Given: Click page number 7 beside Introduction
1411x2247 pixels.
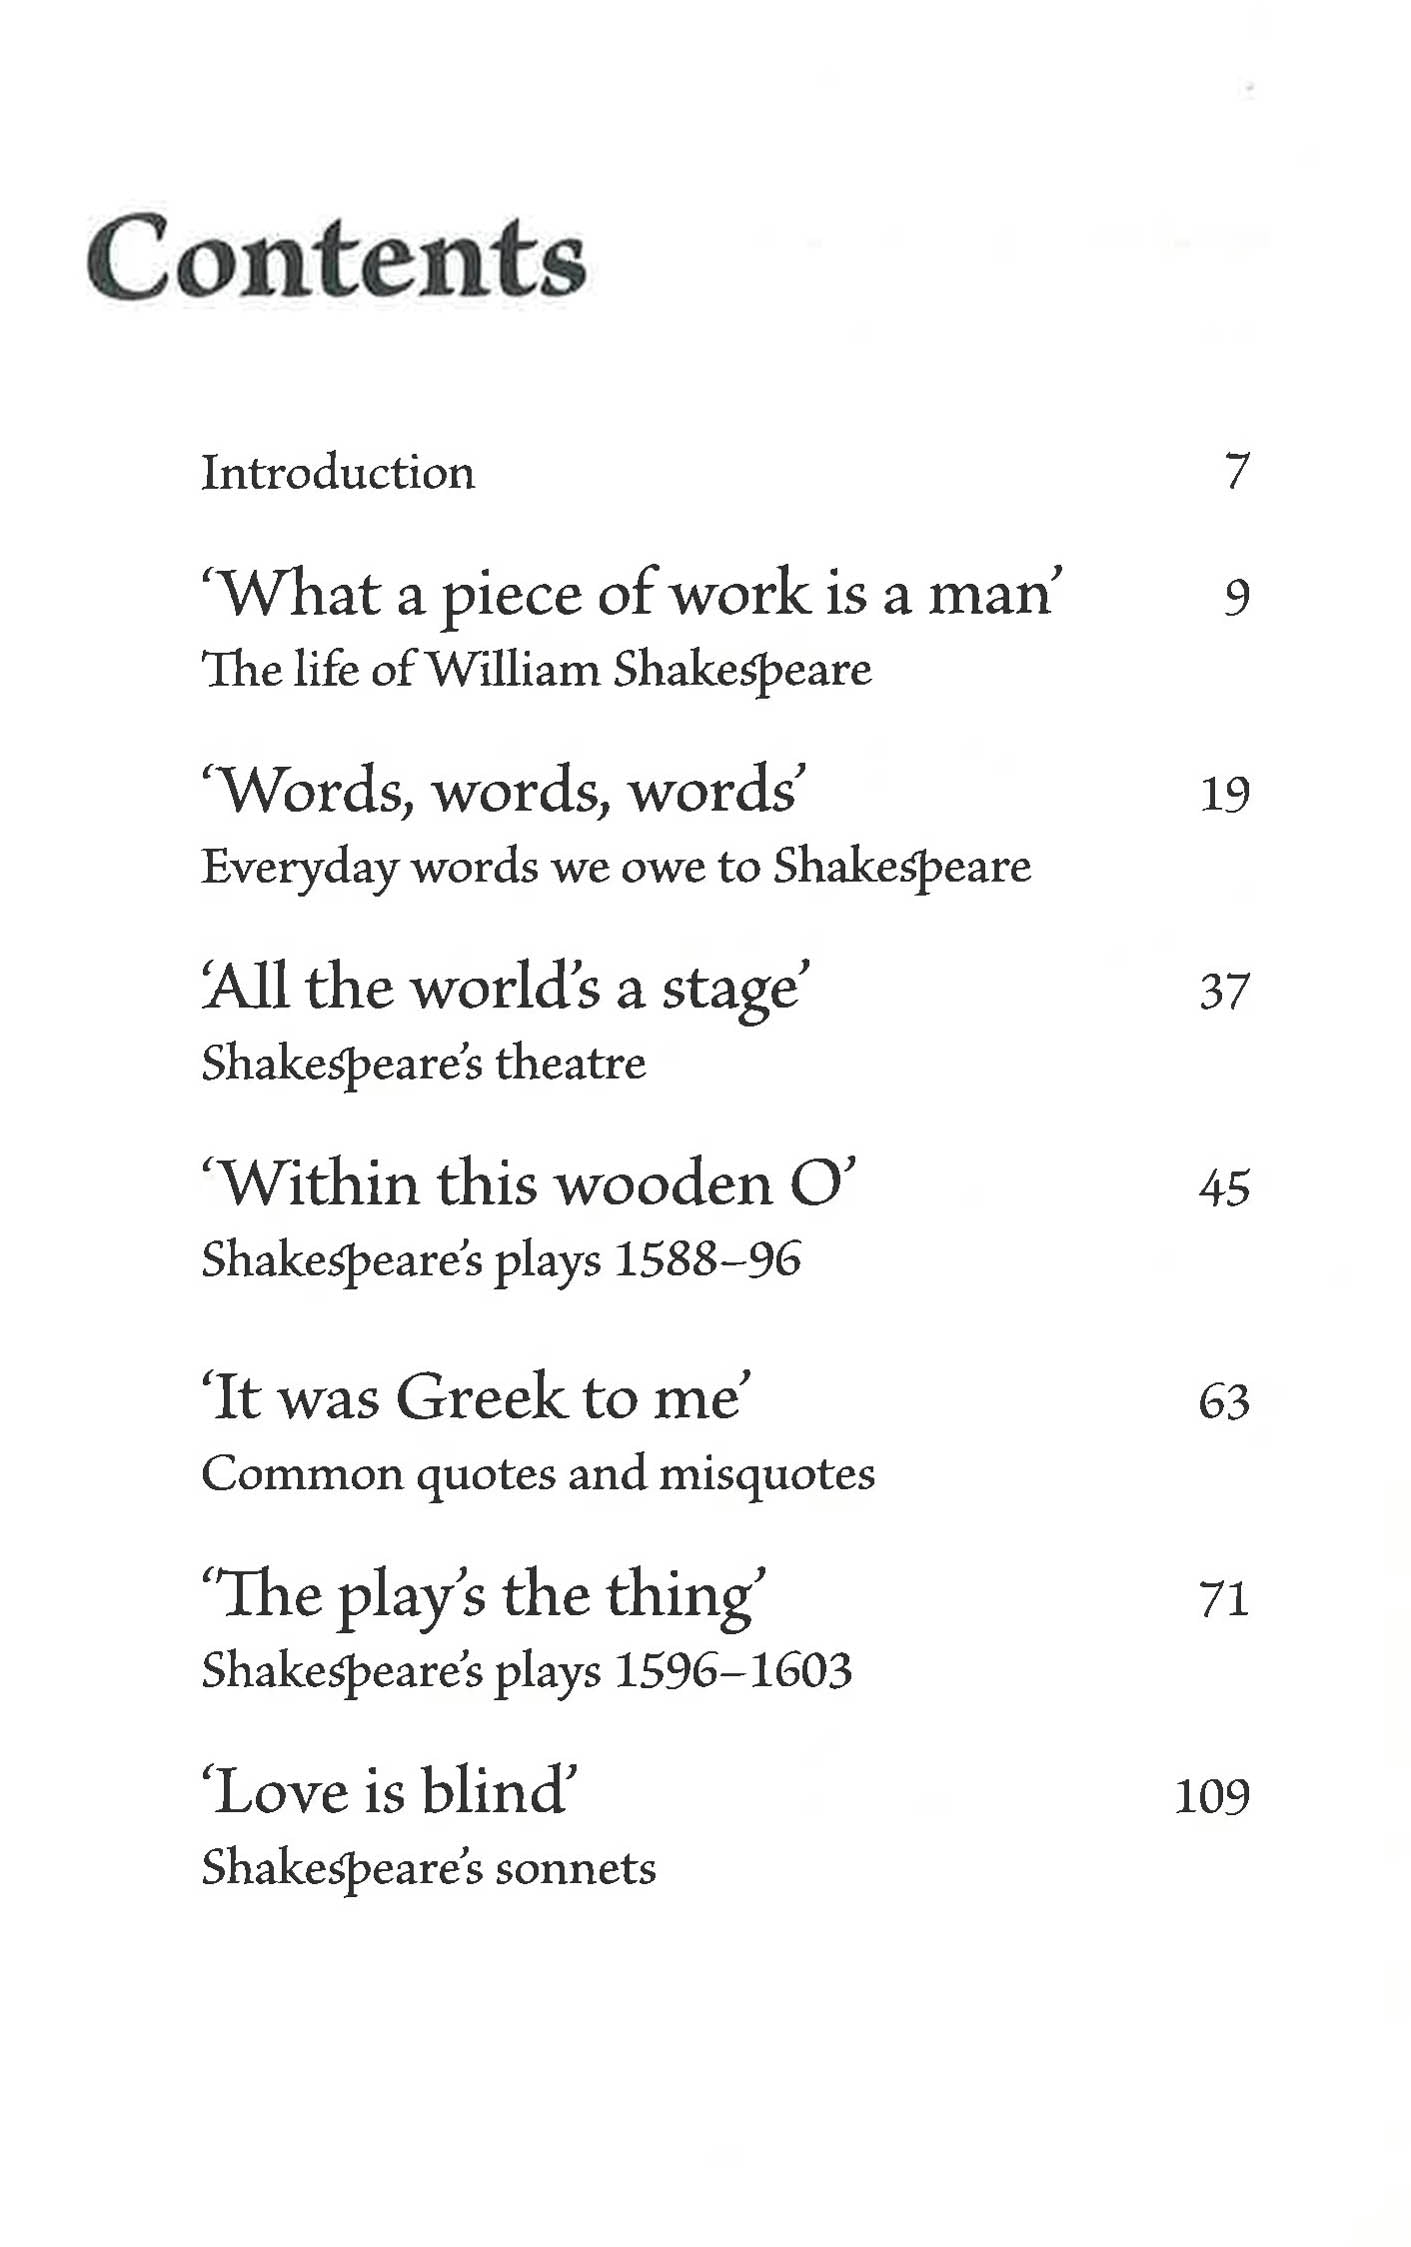Looking at the screenshot, I should point(1237,472).
